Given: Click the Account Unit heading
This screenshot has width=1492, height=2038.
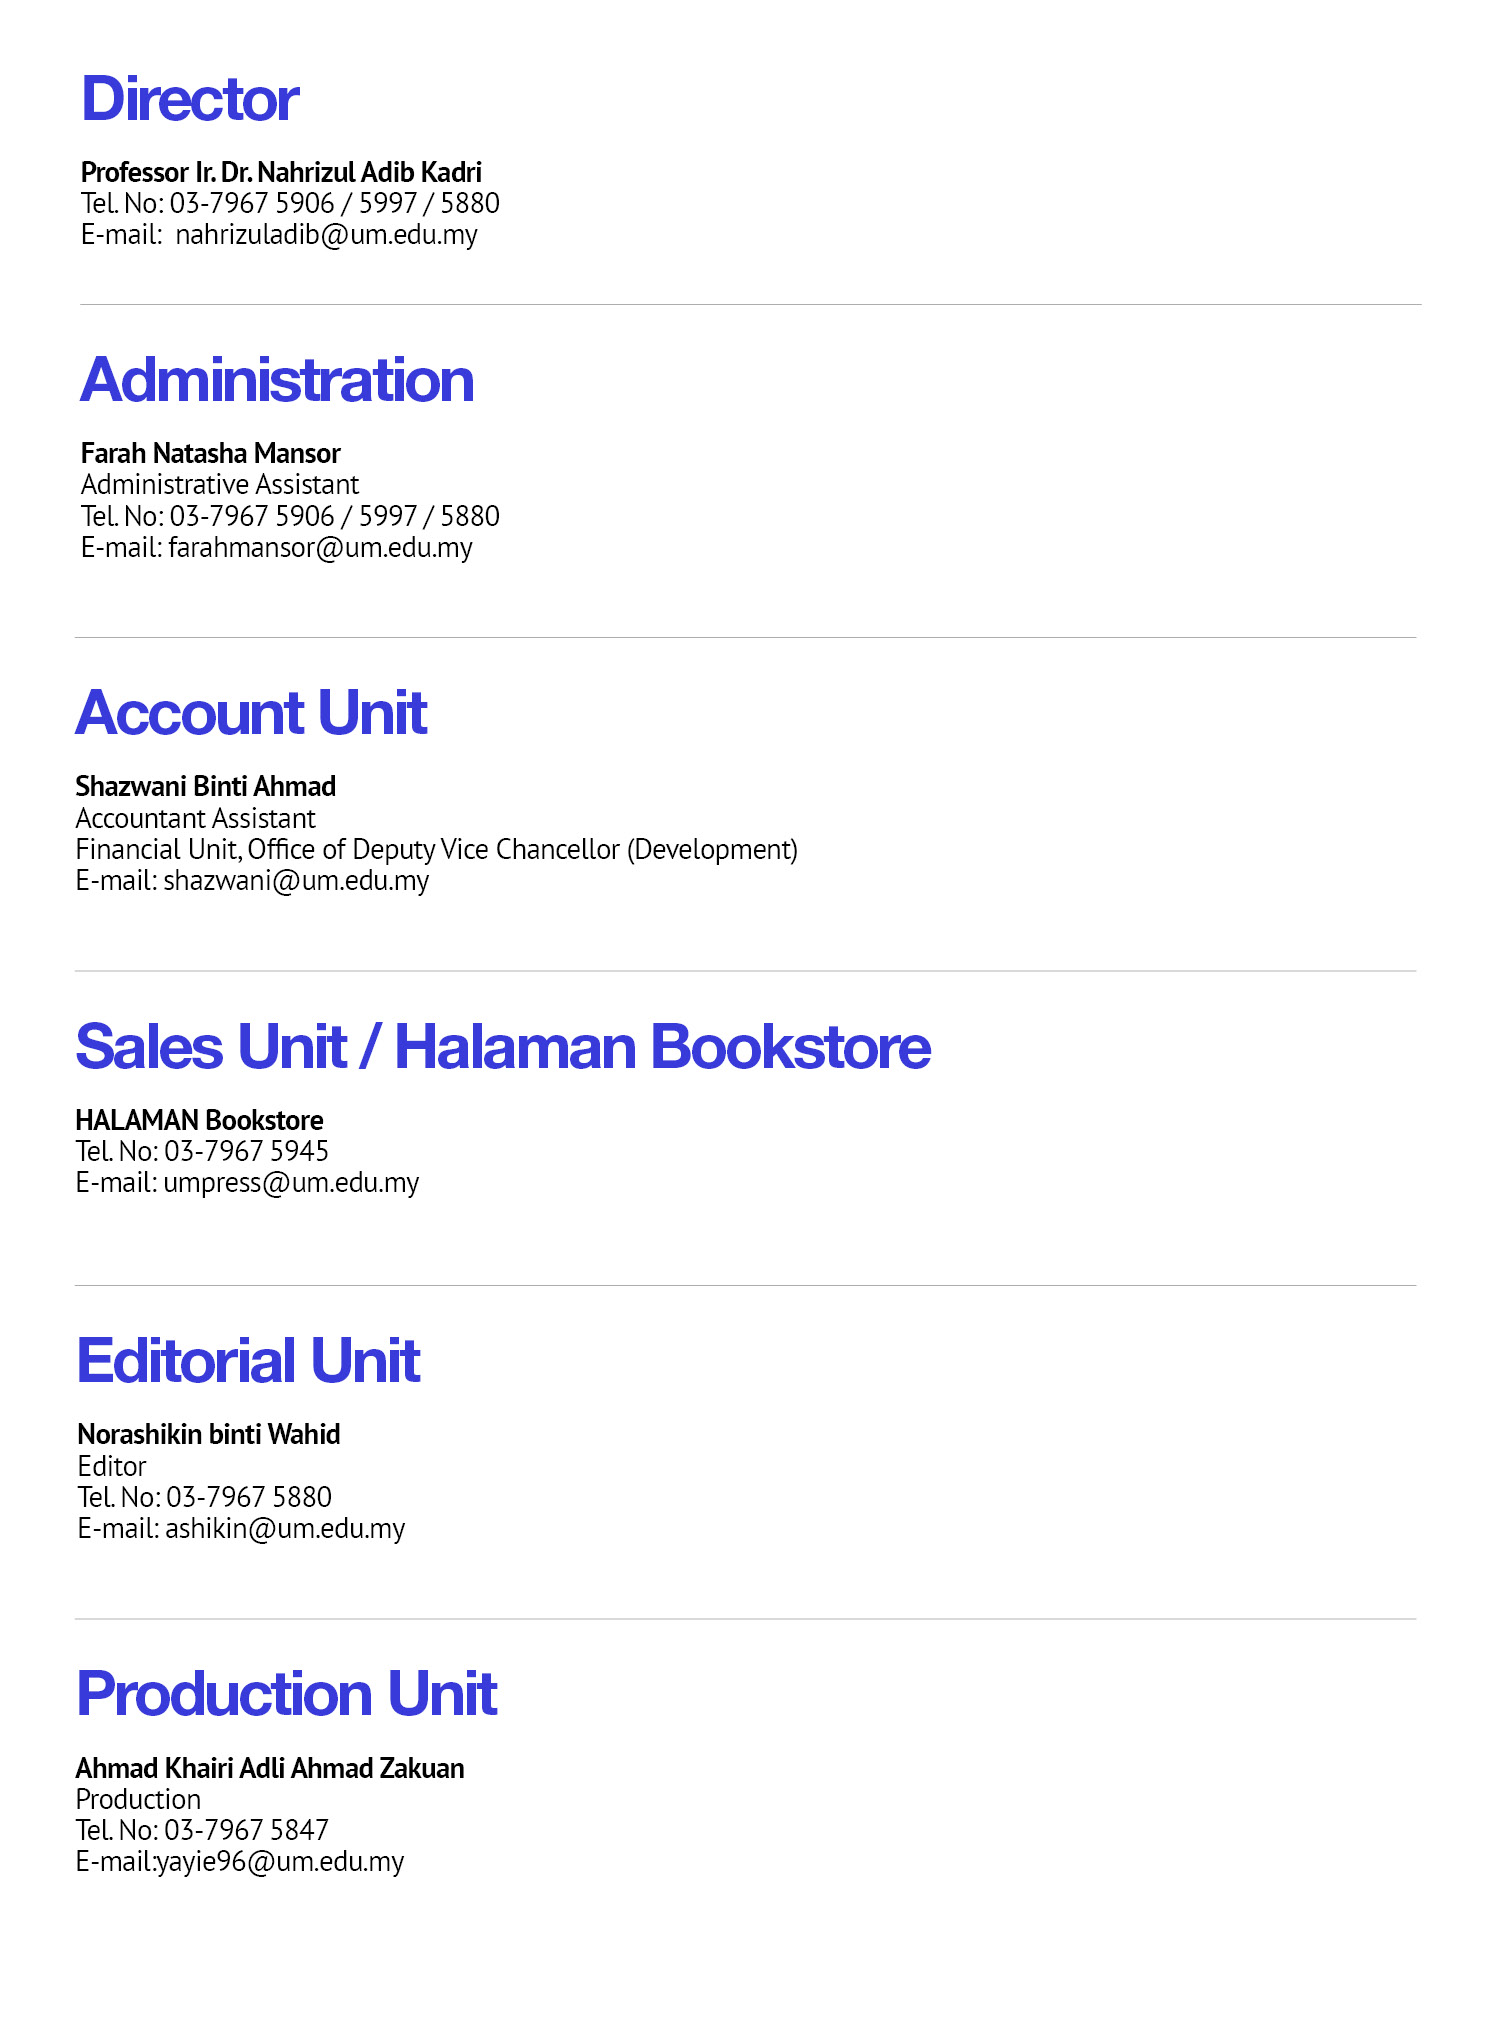Looking at the screenshot, I should (251, 713).
